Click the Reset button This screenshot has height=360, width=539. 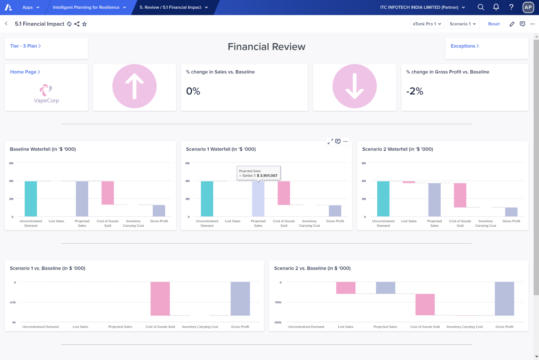click(494, 24)
